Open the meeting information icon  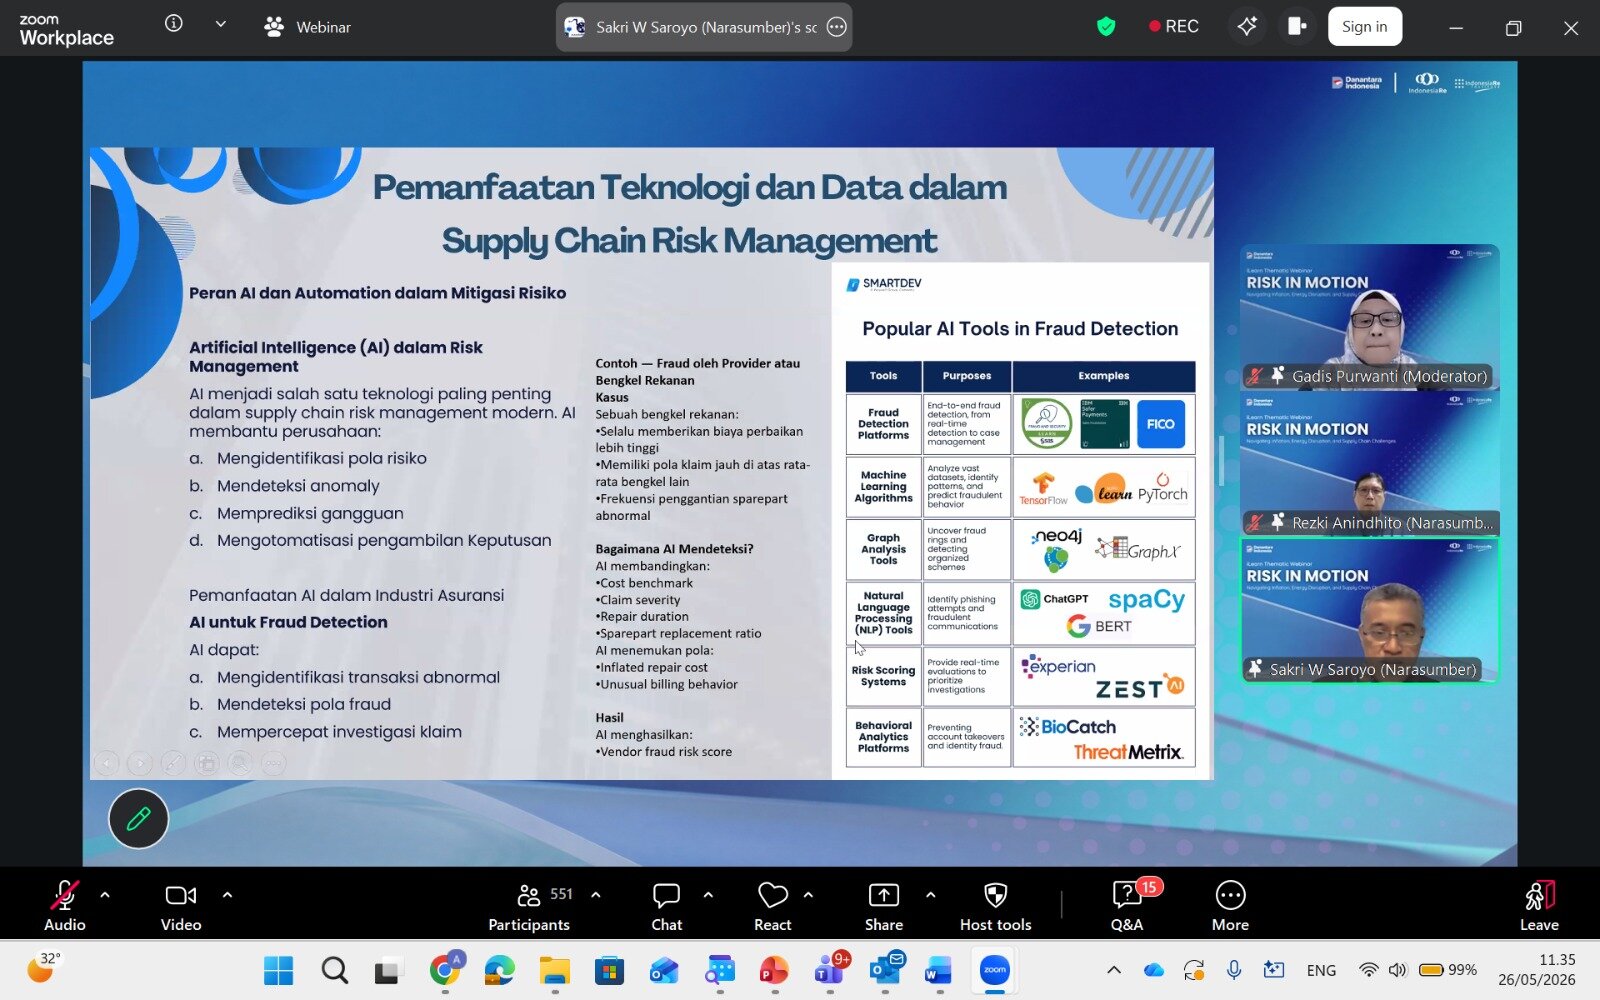point(174,24)
